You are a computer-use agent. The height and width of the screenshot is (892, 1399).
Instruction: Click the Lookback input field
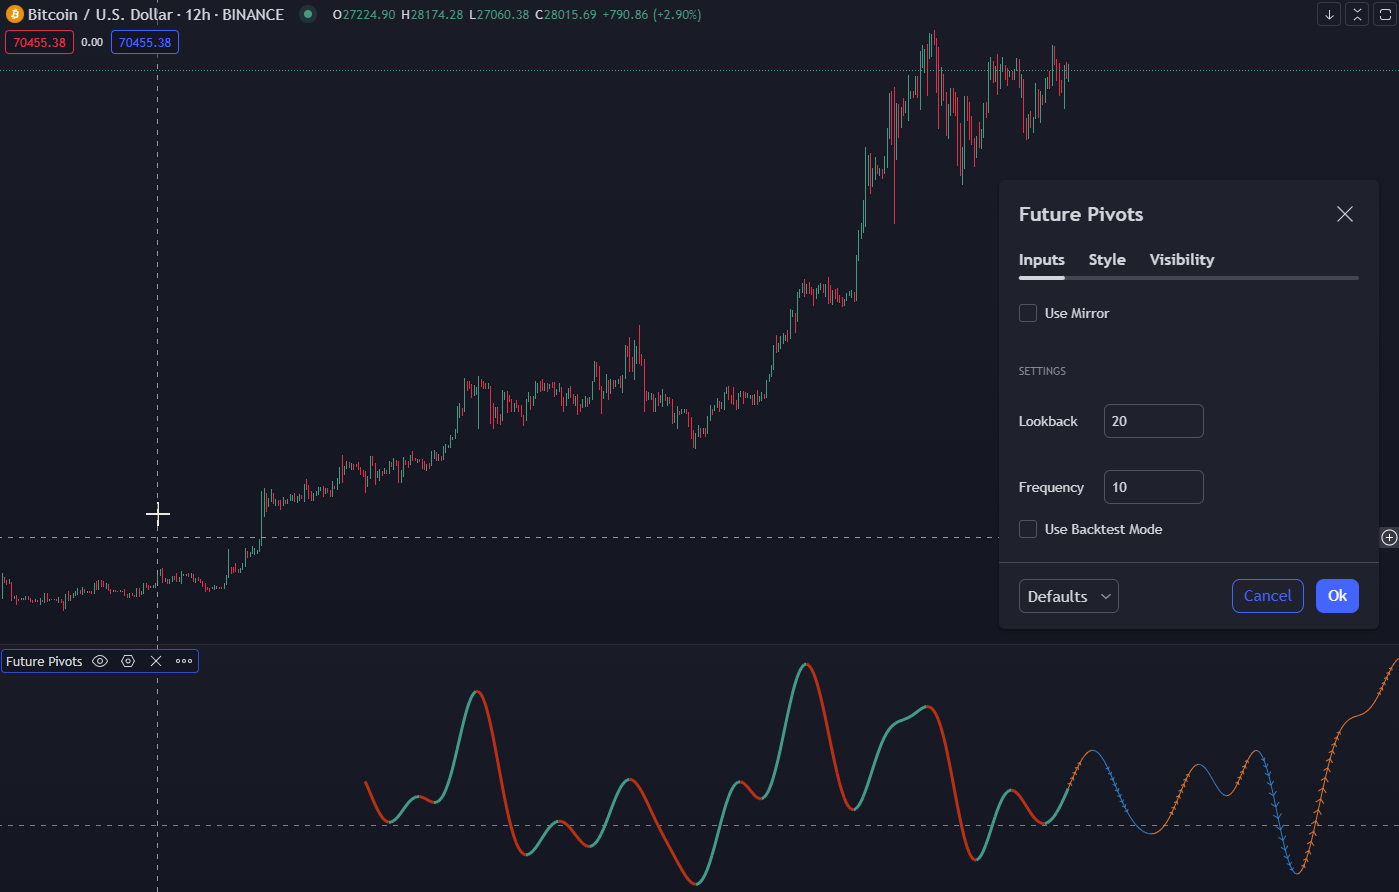point(1153,421)
